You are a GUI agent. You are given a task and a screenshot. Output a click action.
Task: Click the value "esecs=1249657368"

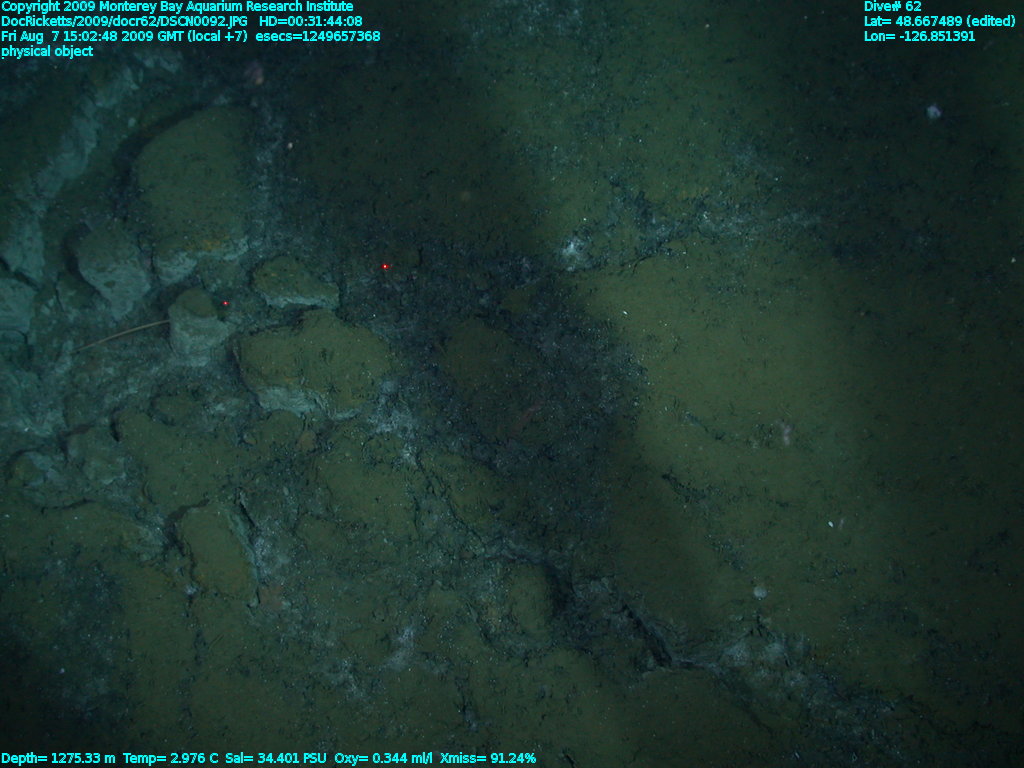pos(318,37)
